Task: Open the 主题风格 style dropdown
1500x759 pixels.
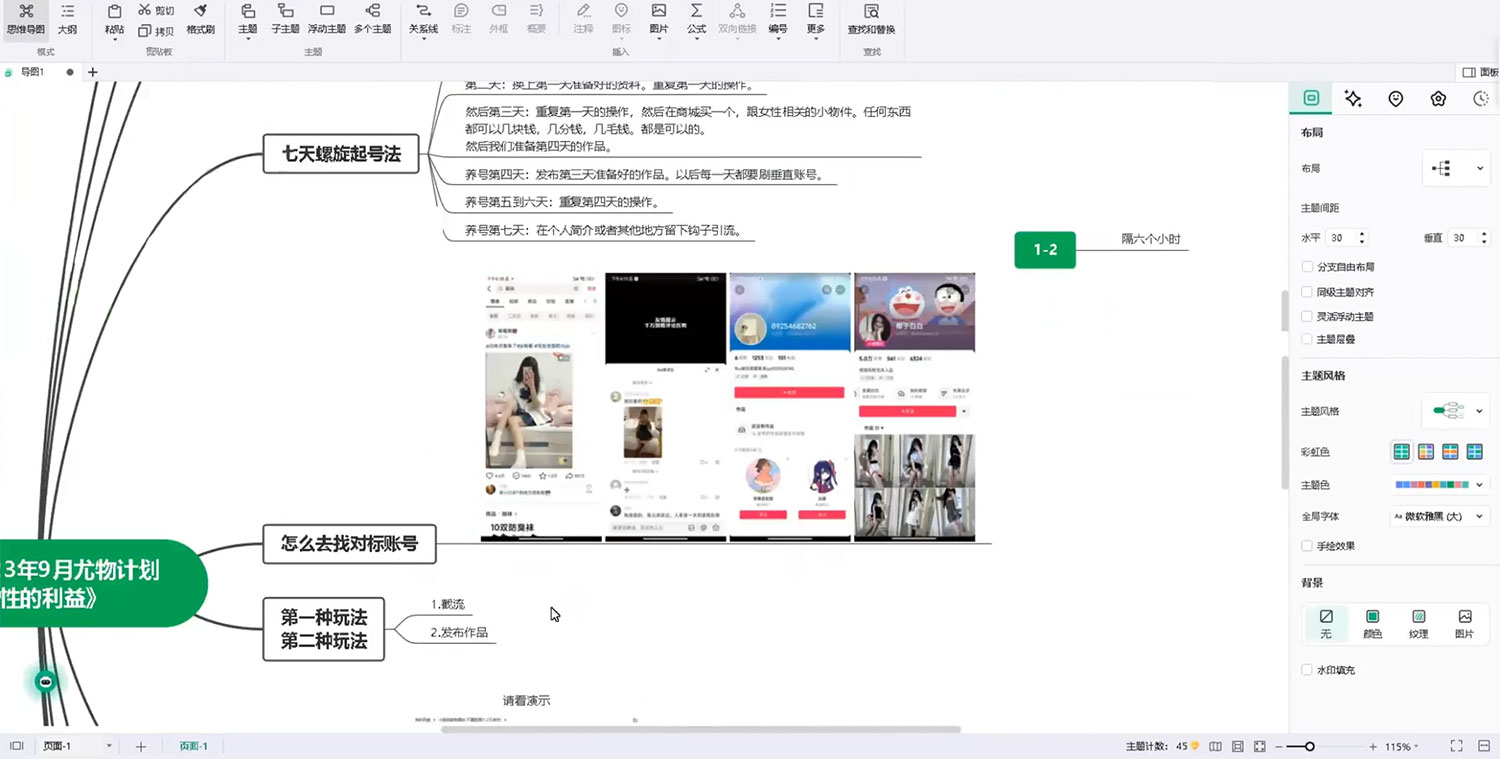Action: tap(1455, 411)
